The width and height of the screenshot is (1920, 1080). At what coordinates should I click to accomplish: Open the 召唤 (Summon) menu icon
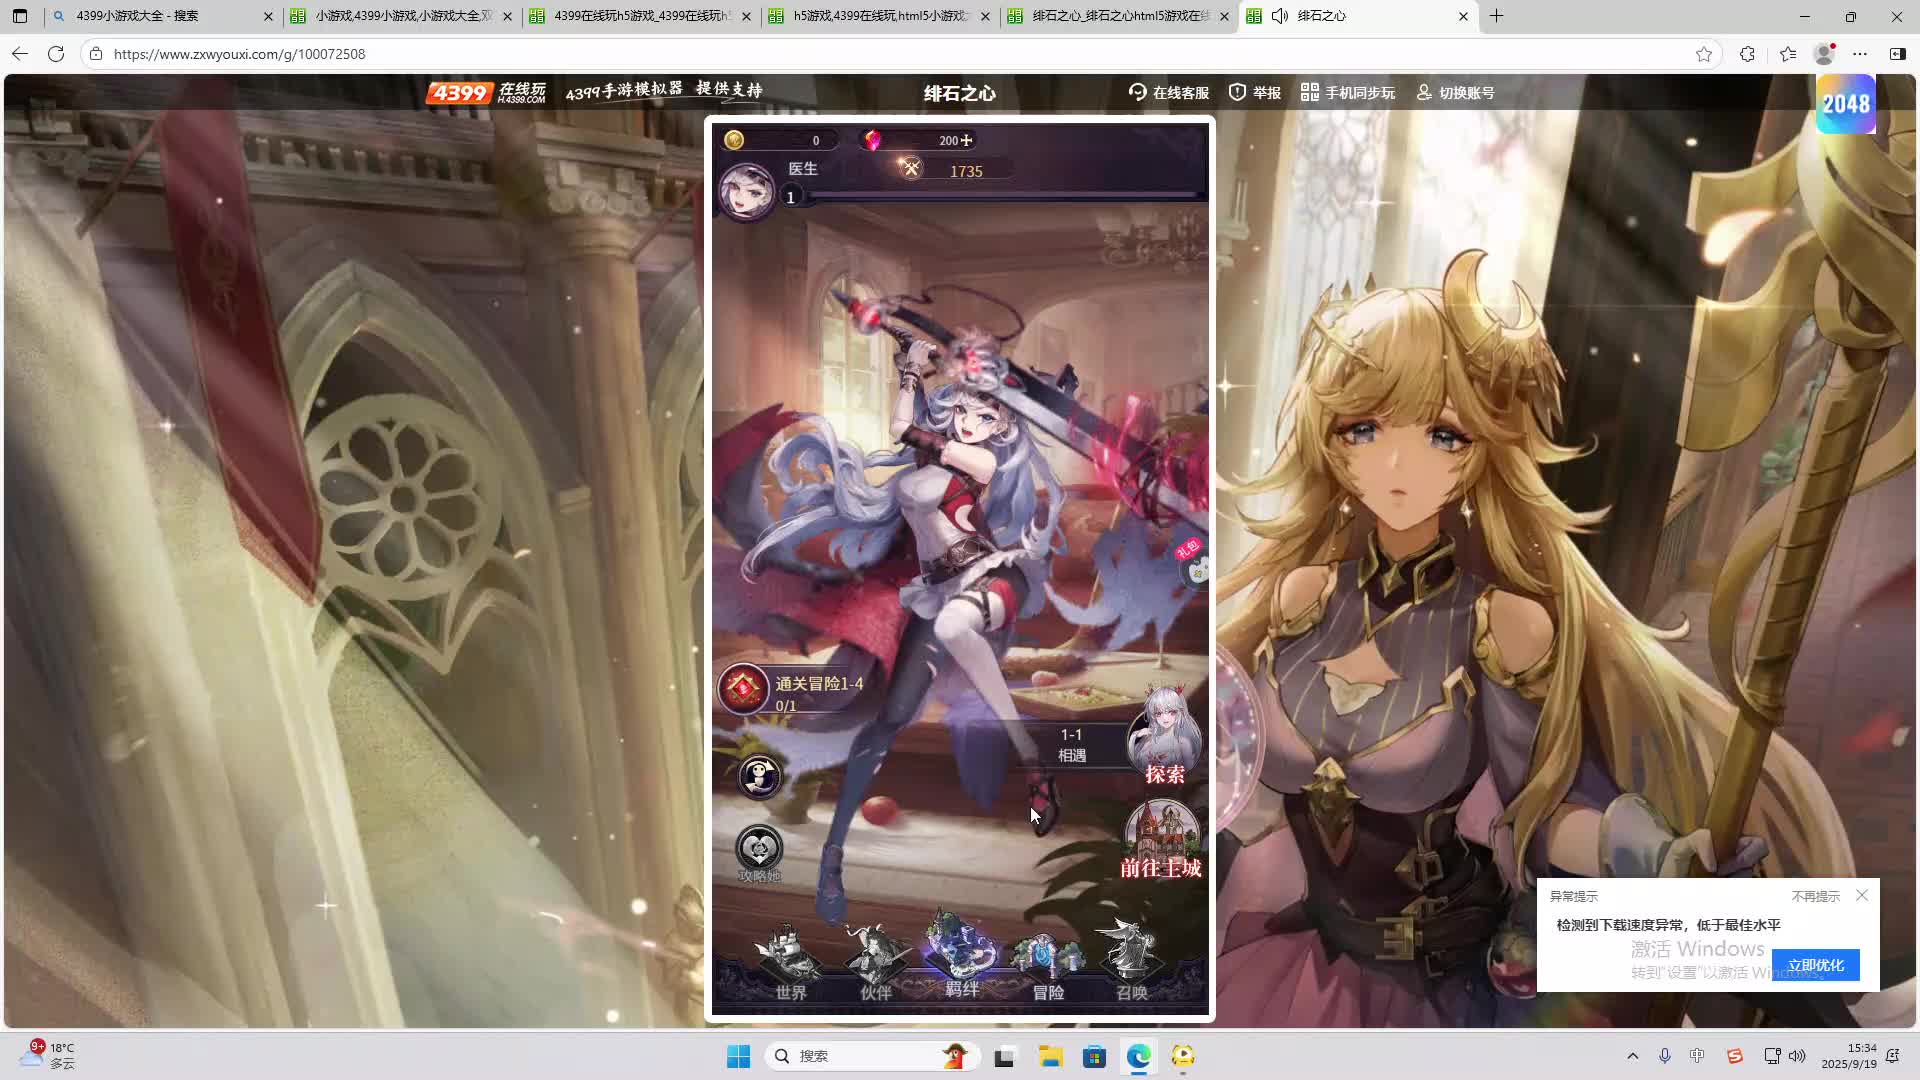point(1131,962)
